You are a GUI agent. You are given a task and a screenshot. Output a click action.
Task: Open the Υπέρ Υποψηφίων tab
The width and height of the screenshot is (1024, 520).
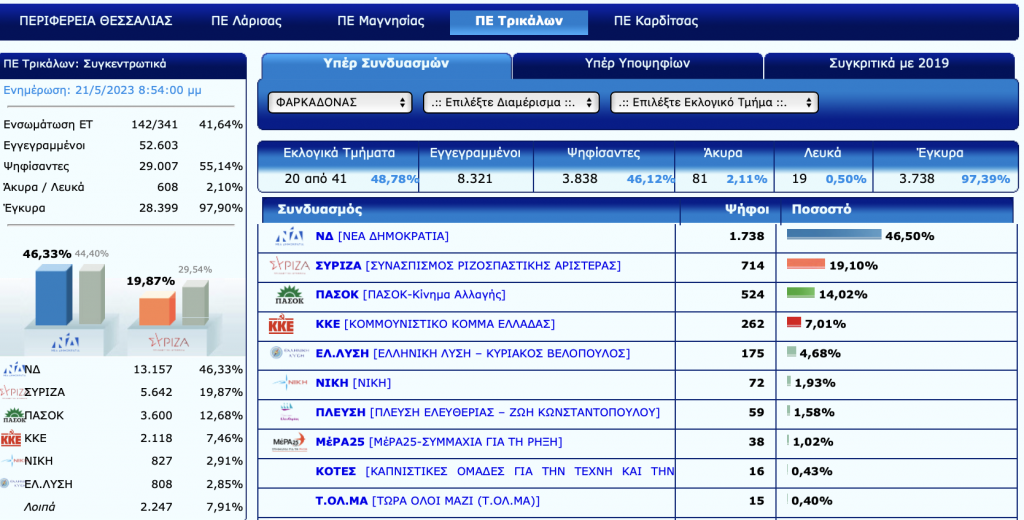coord(637,64)
